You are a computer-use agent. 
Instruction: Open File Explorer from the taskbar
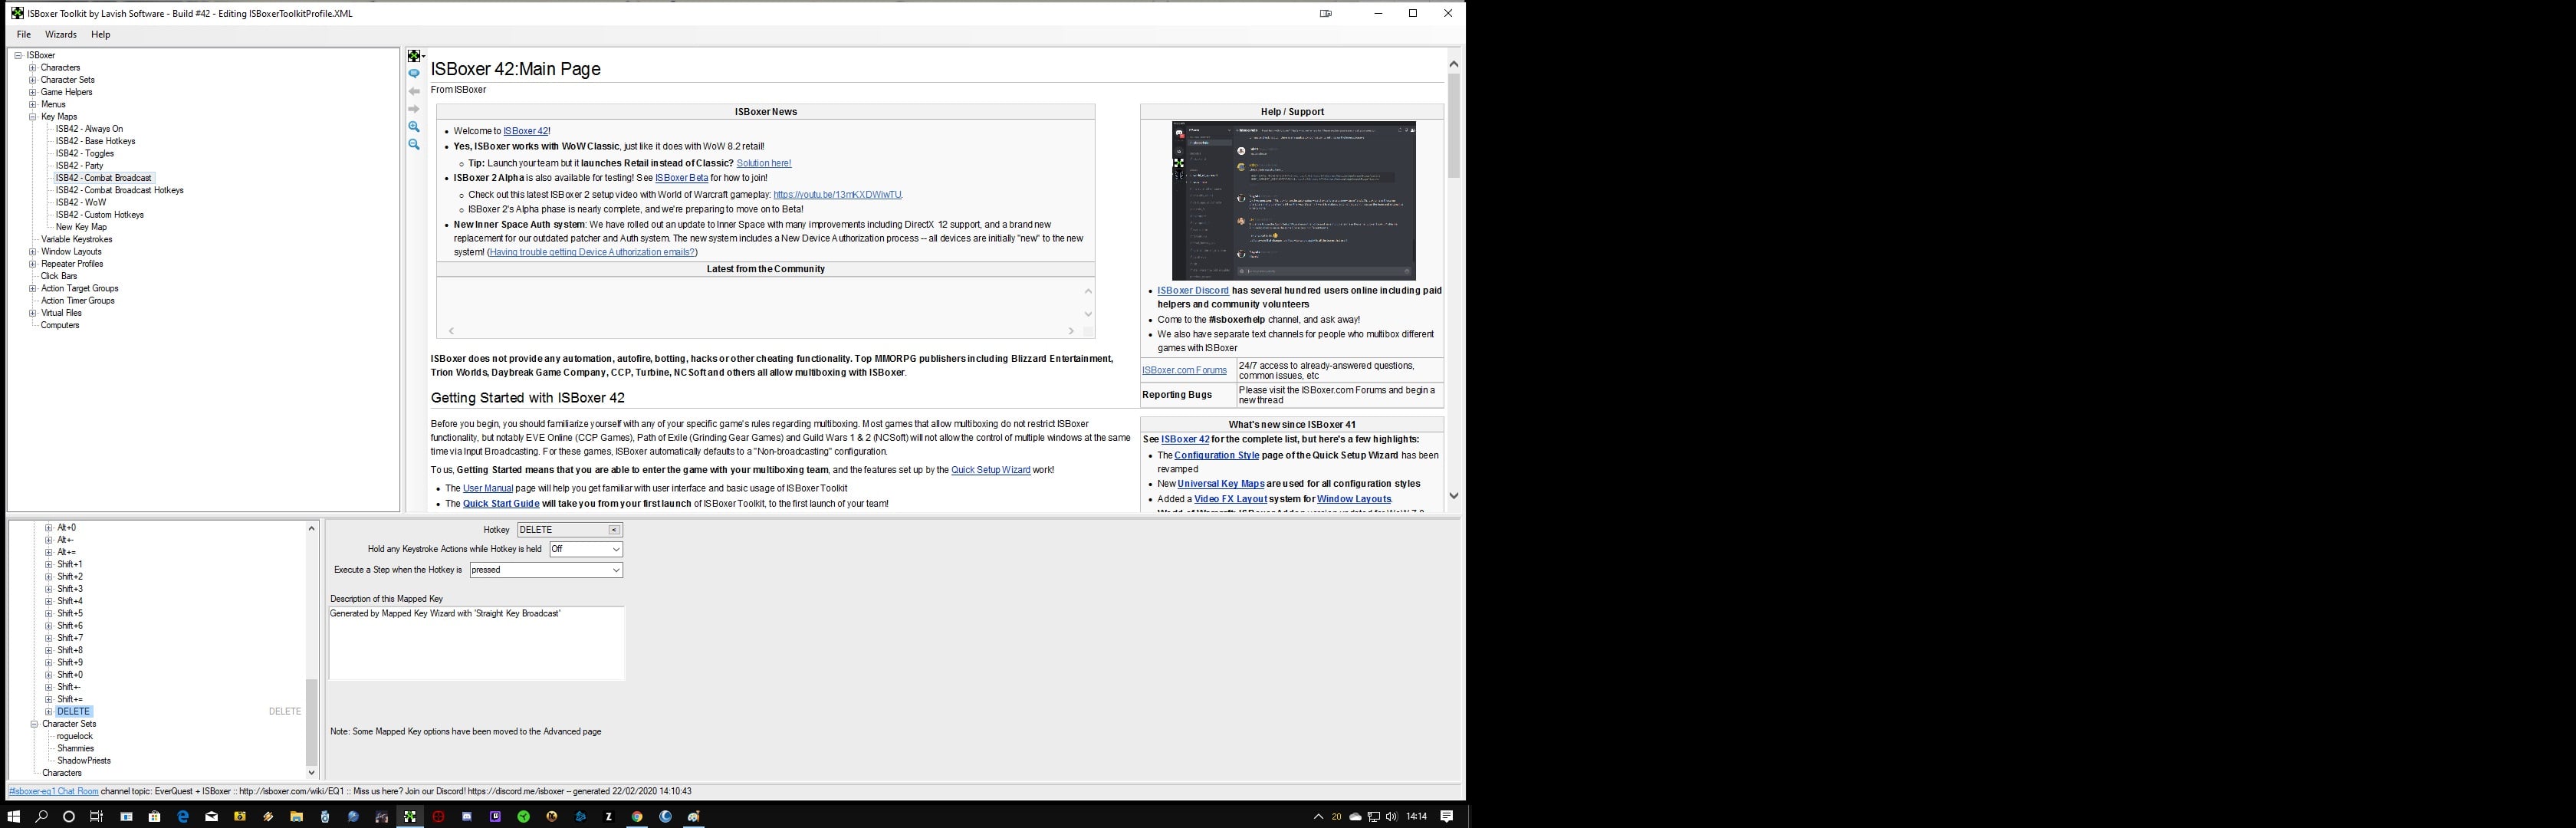296,817
